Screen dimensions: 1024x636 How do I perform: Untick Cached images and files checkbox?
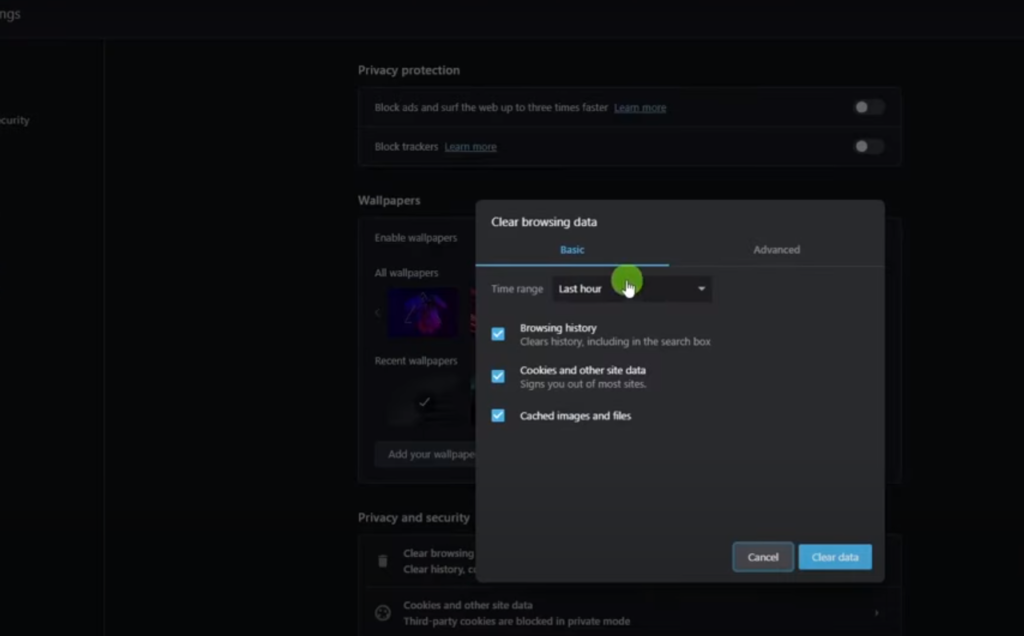[498, 416]
